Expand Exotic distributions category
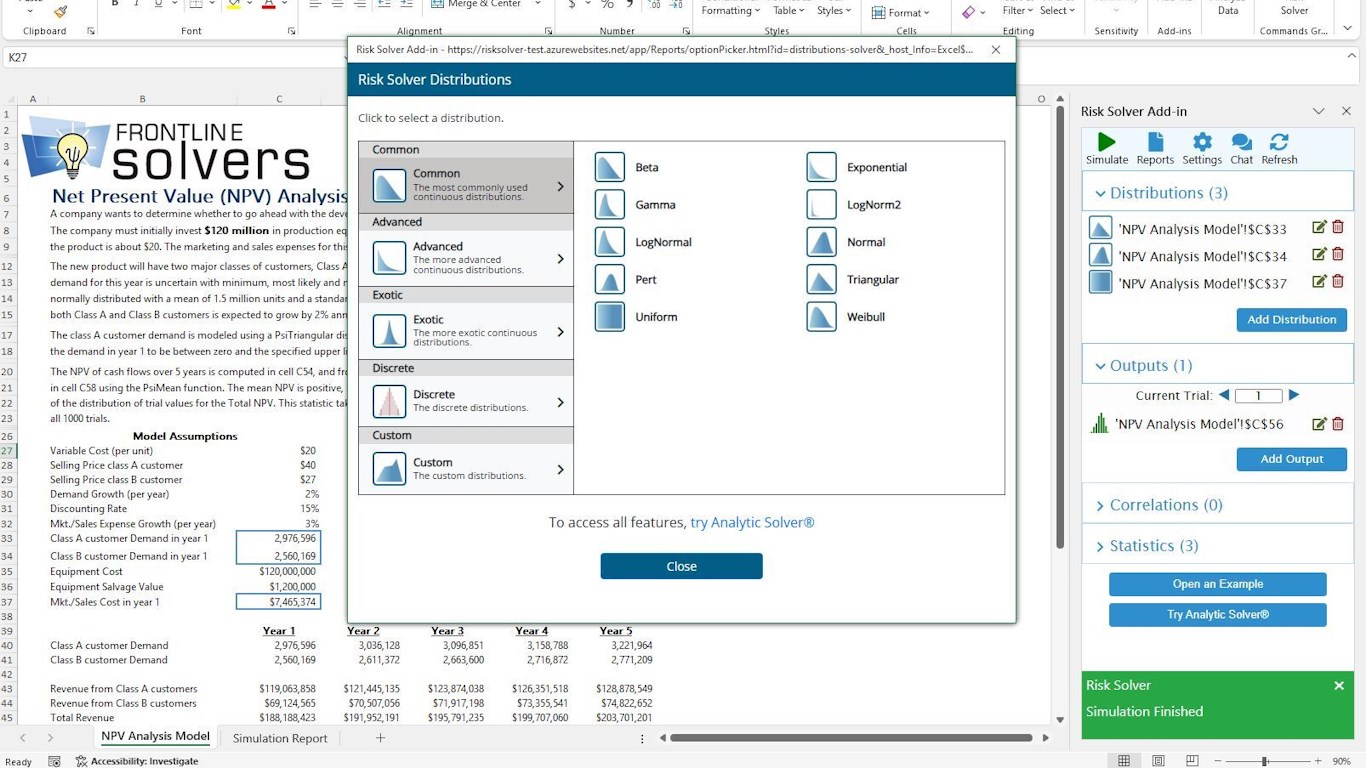The width and height of the screenshot is (1366, 768). [x=466, y=331]
